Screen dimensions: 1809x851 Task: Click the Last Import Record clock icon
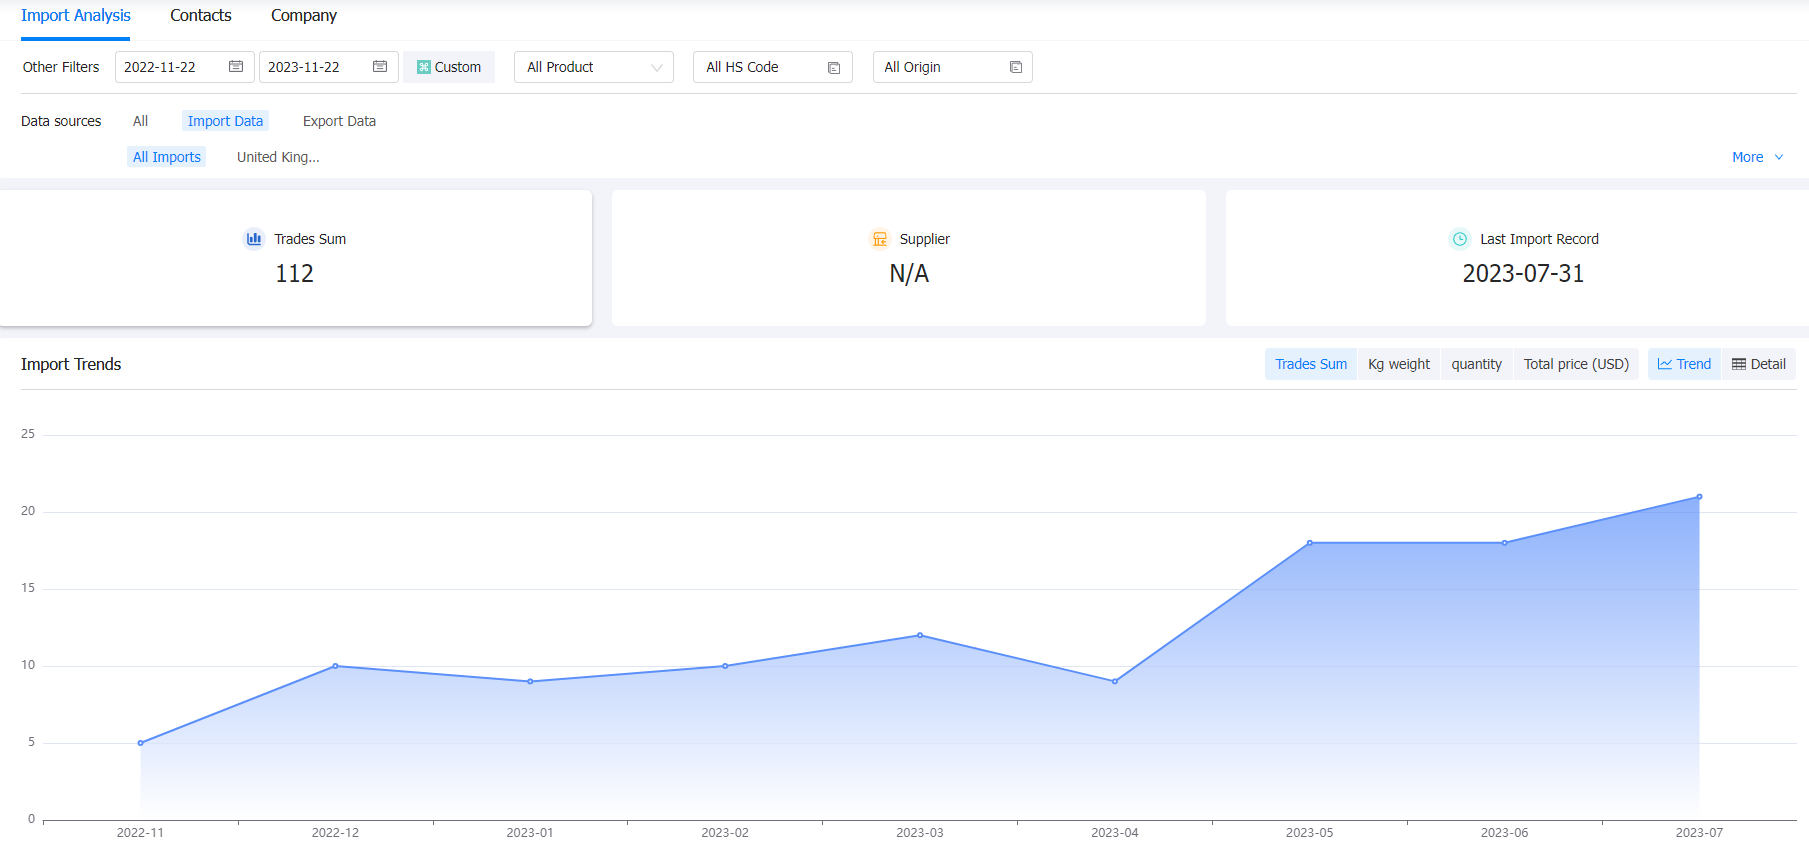[x=1460, y=239]
